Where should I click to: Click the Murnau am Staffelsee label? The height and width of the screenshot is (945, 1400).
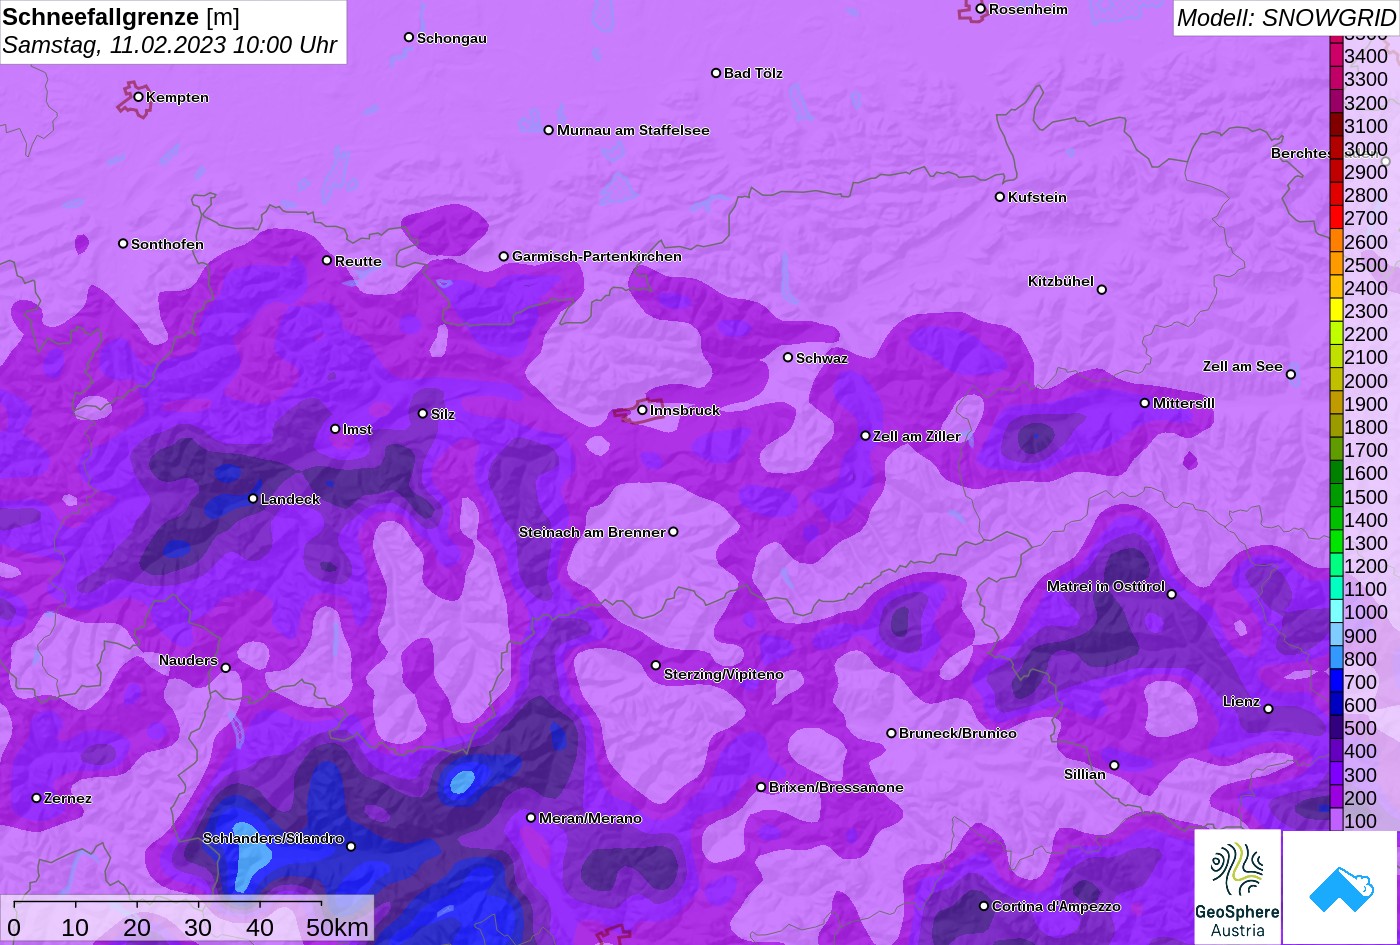pos(633,130)
